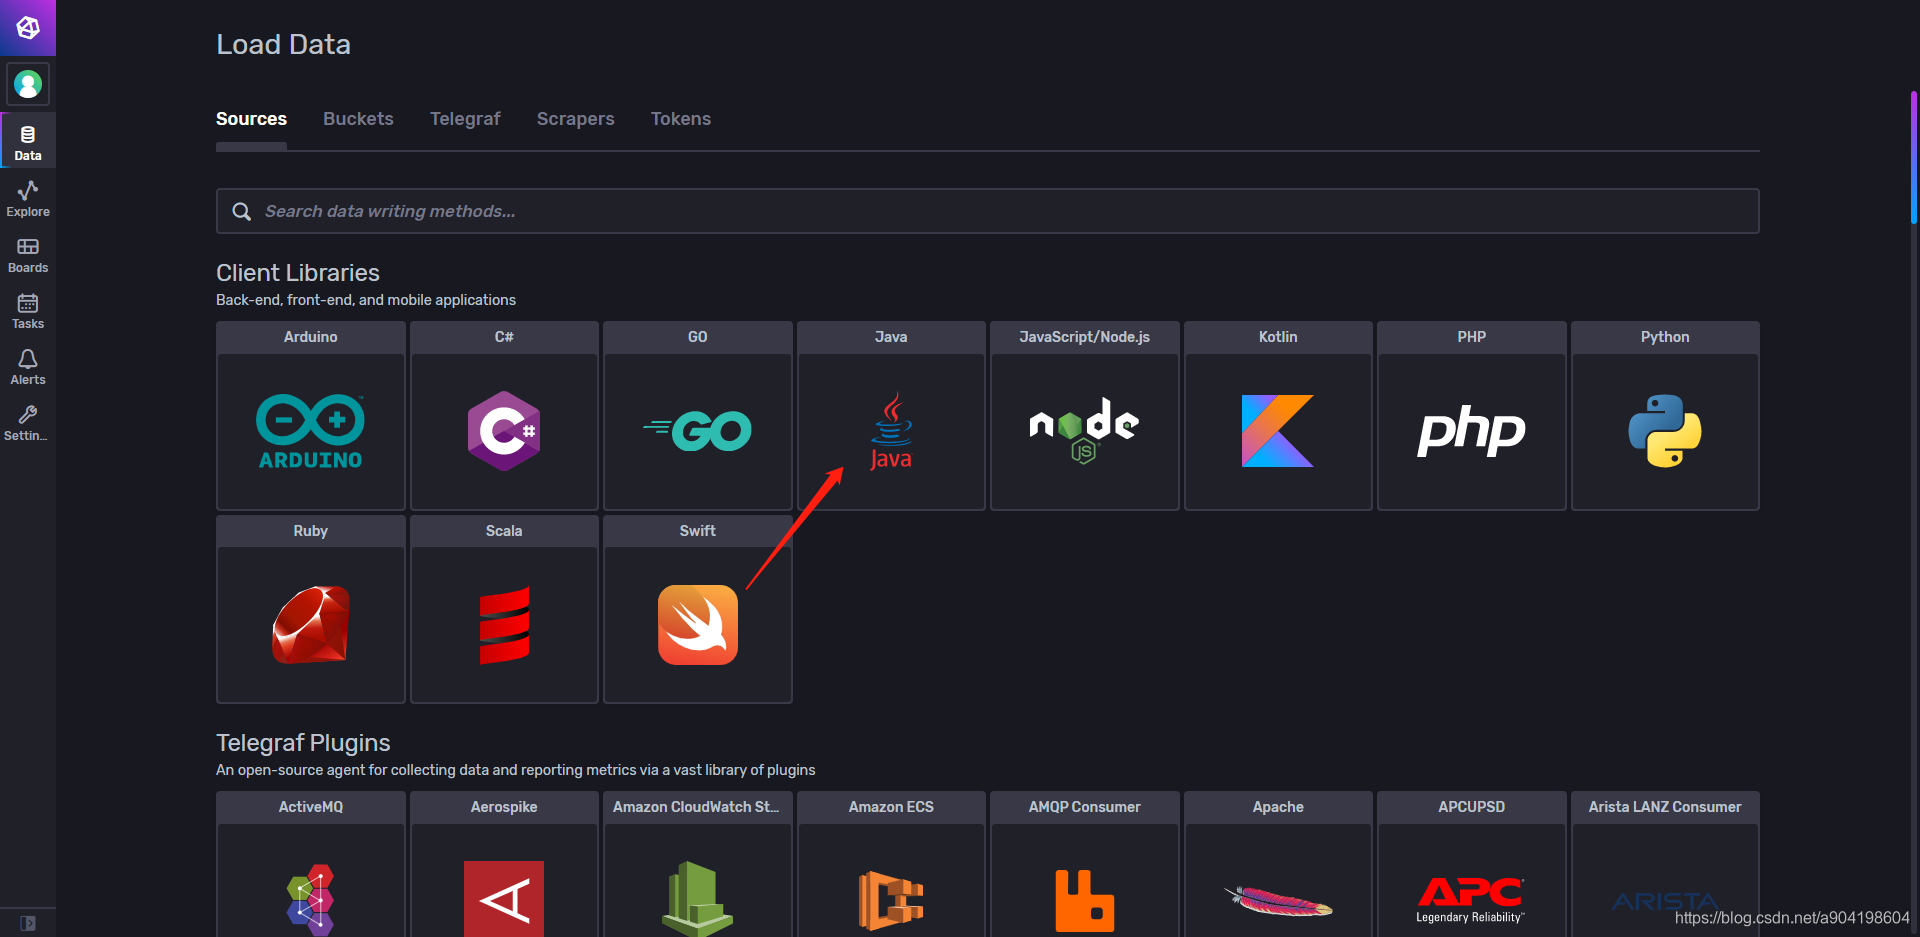Click the C# card title
The height and width of the screenshot is (937, 1920).
click(x=504, y=337)
